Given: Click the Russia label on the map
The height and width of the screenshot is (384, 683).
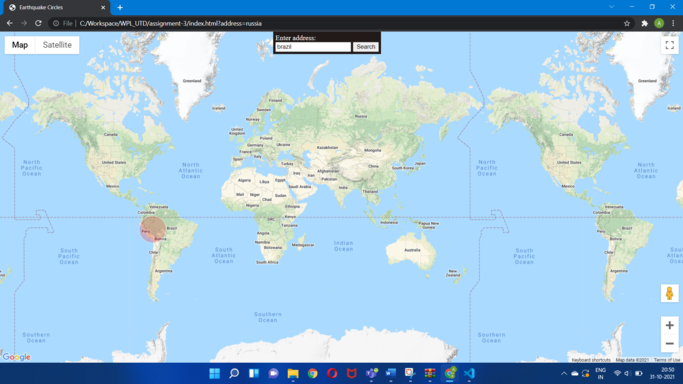Looking at the screenshot, I should click(361, 116).
